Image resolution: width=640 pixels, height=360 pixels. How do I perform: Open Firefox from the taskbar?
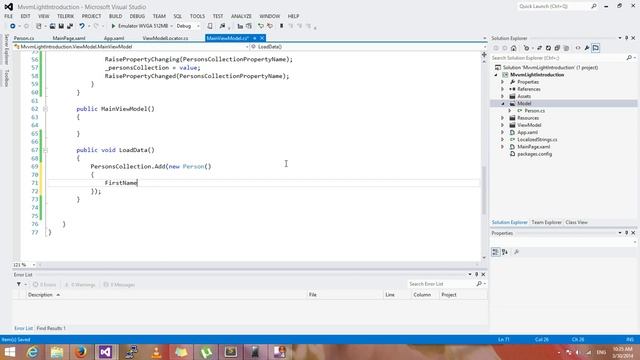point(81,352)
